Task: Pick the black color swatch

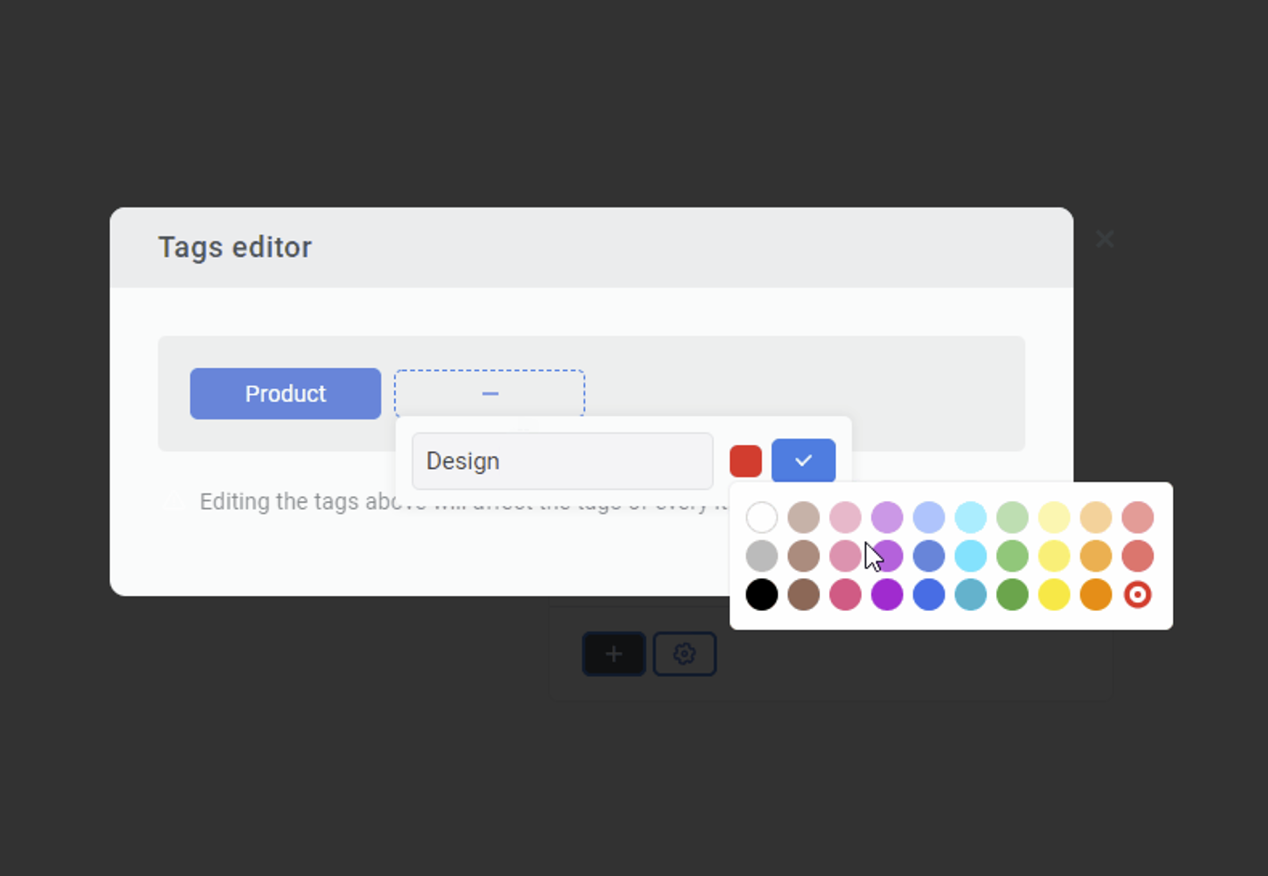Action: click(762, 595)
